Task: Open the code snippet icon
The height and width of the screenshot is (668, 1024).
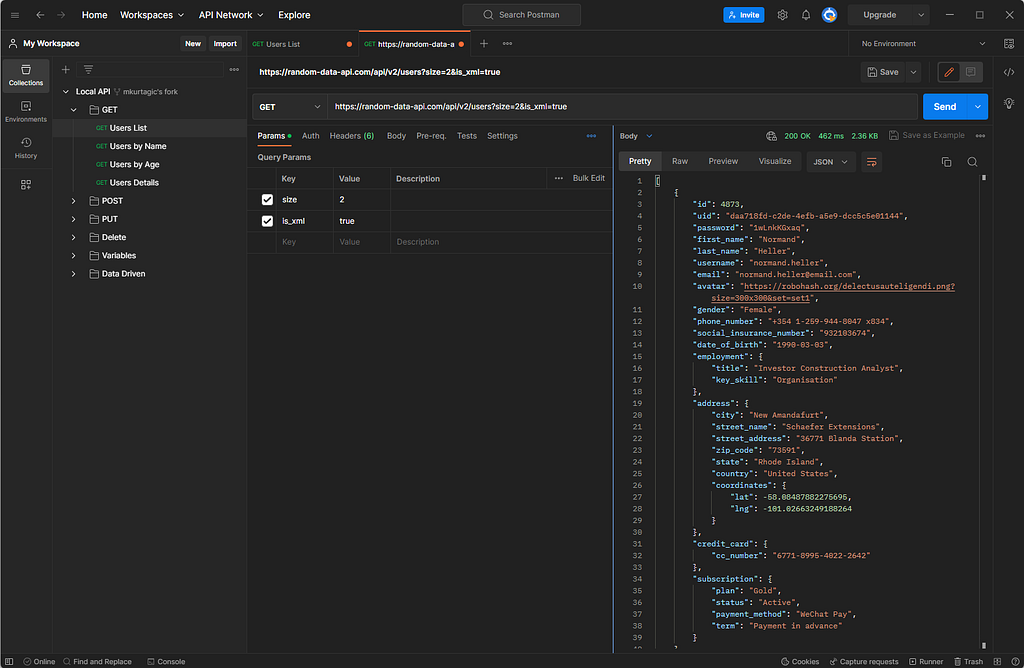Action: click(x=1009, y=72)
